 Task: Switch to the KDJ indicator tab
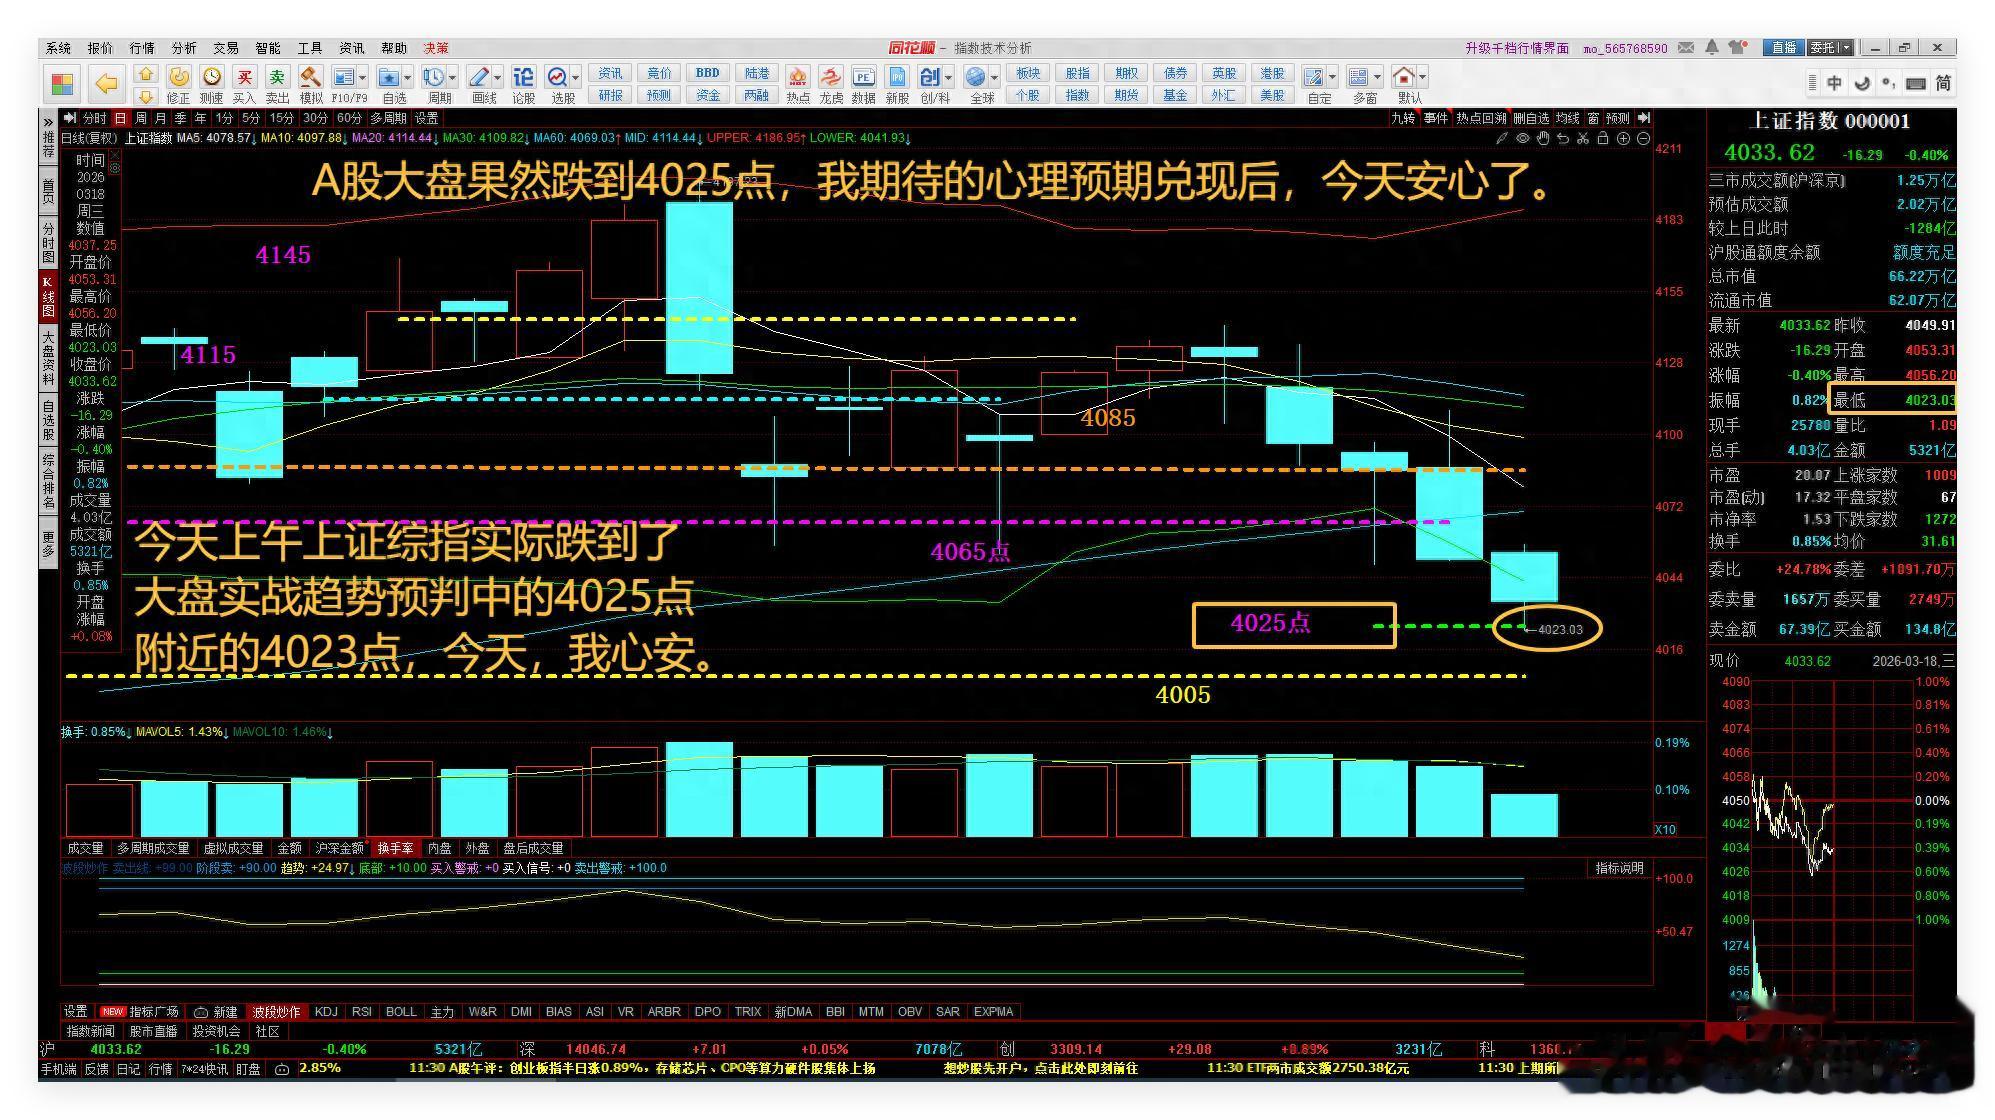coord(326,1012)
